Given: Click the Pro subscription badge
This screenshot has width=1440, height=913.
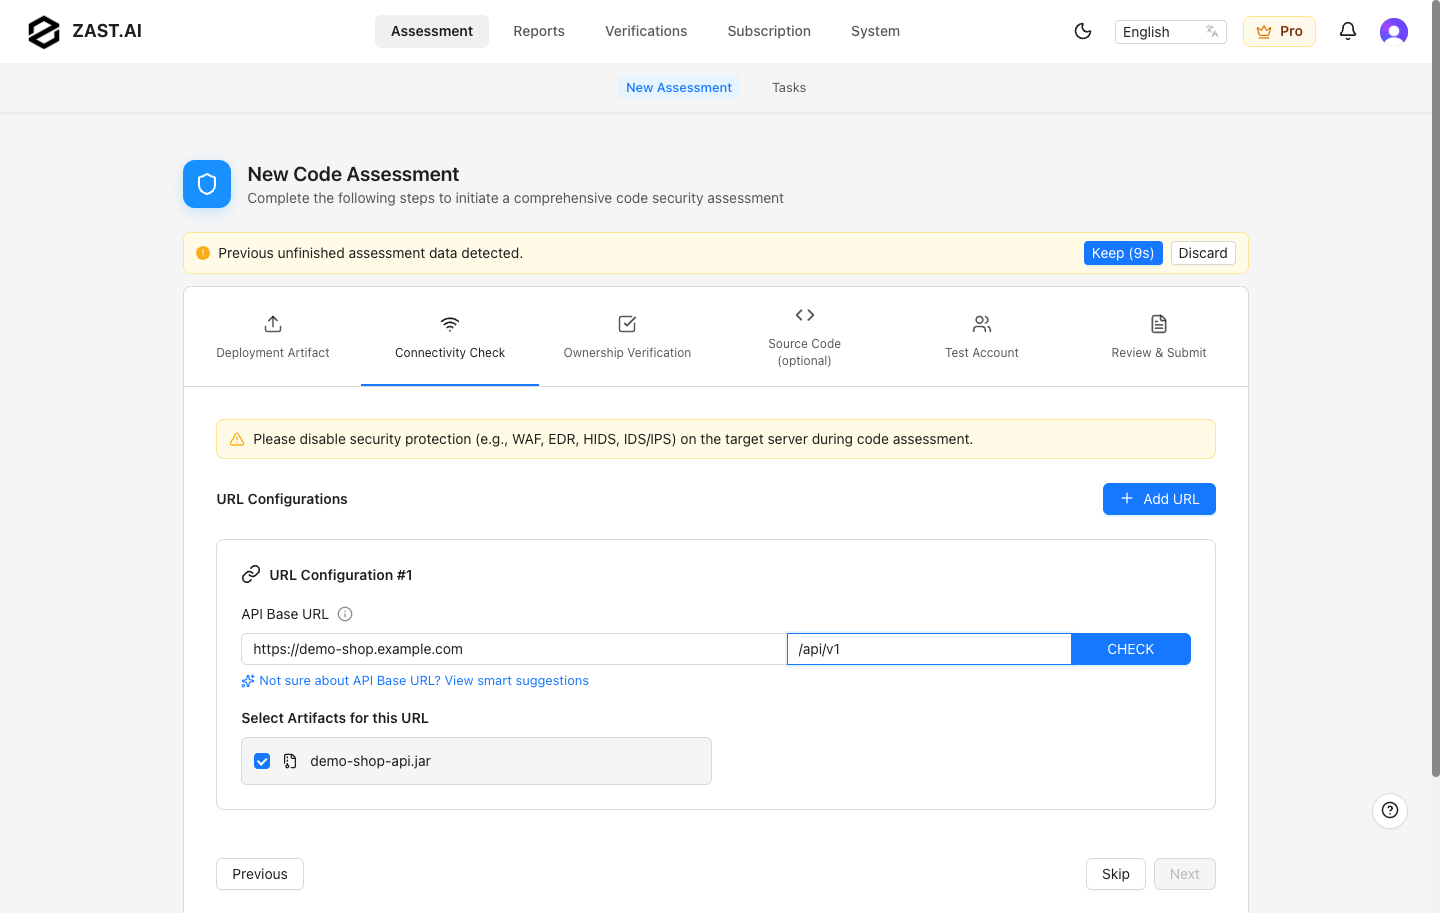Looking at the screenshot, I should coord(1279,32).
